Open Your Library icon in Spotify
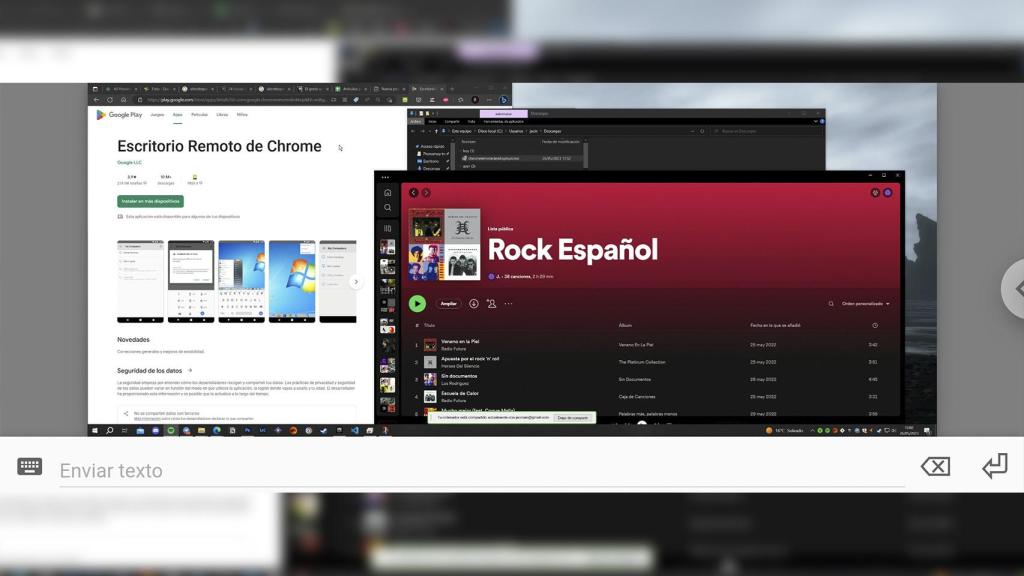 (x=387, y=229)
